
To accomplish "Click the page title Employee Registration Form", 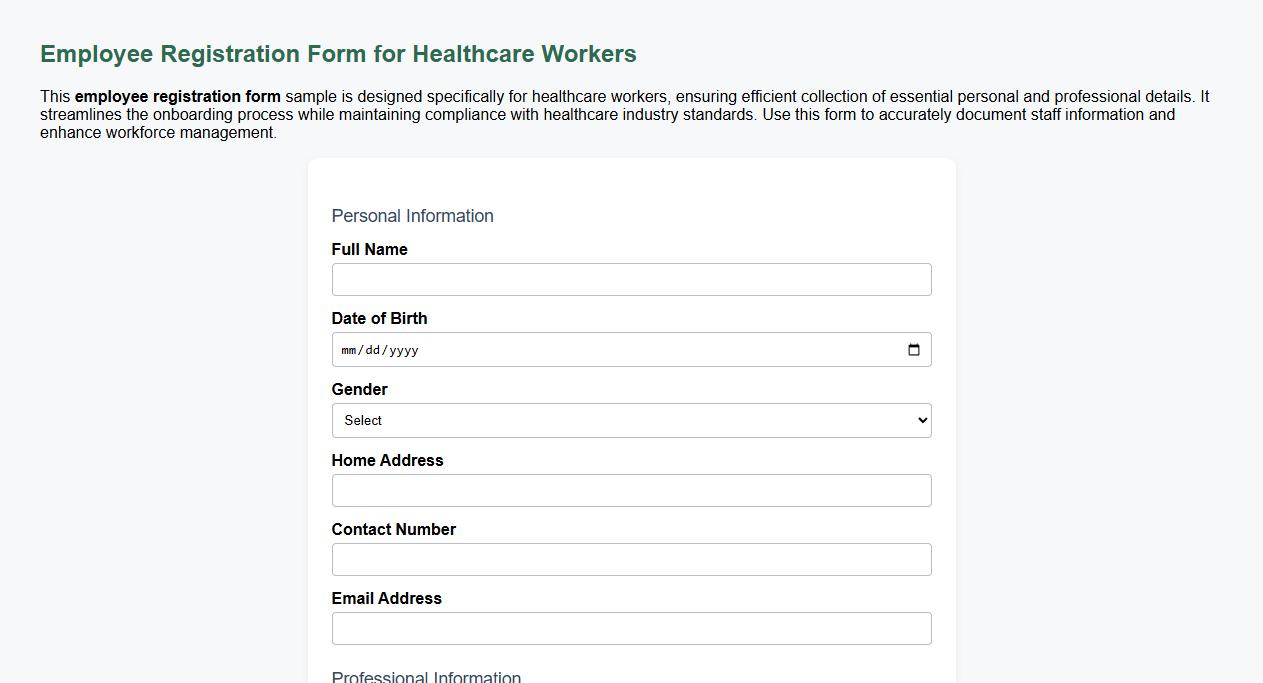I will pyautogui.click(x=337, y=54).
